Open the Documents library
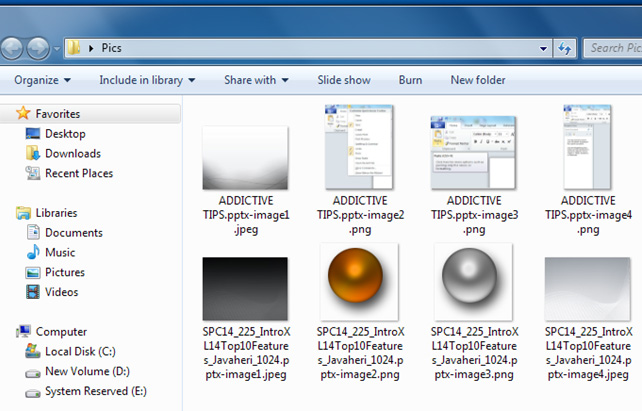 pos(74,233)
